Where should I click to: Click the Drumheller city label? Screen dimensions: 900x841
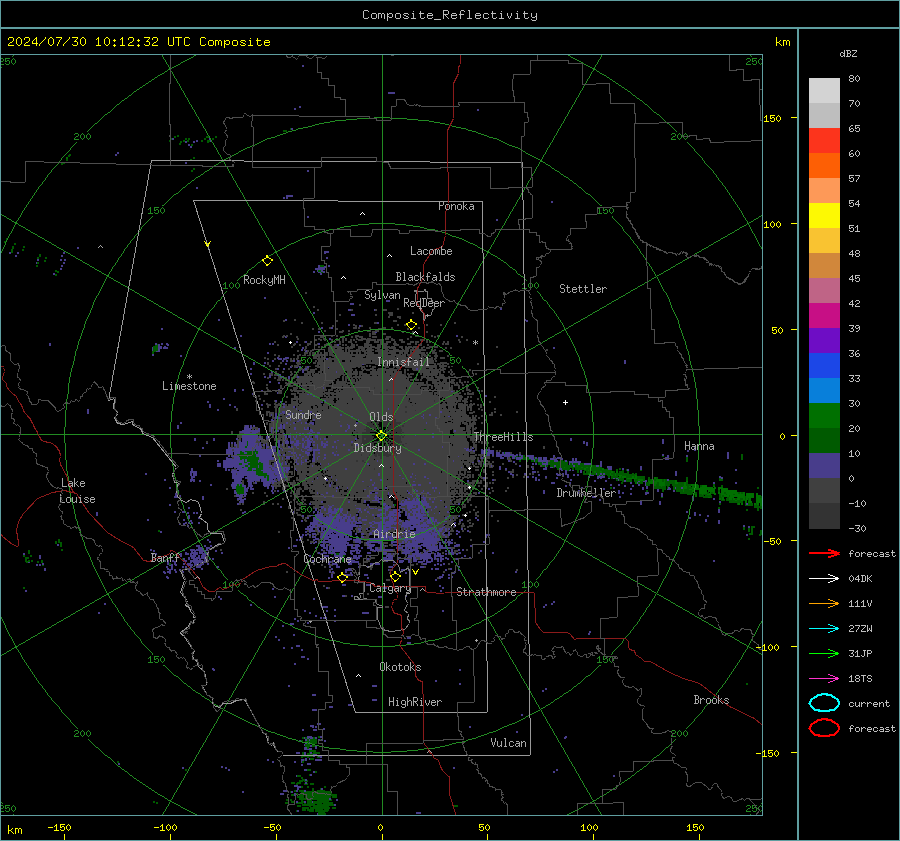click(x=586, y=493)
